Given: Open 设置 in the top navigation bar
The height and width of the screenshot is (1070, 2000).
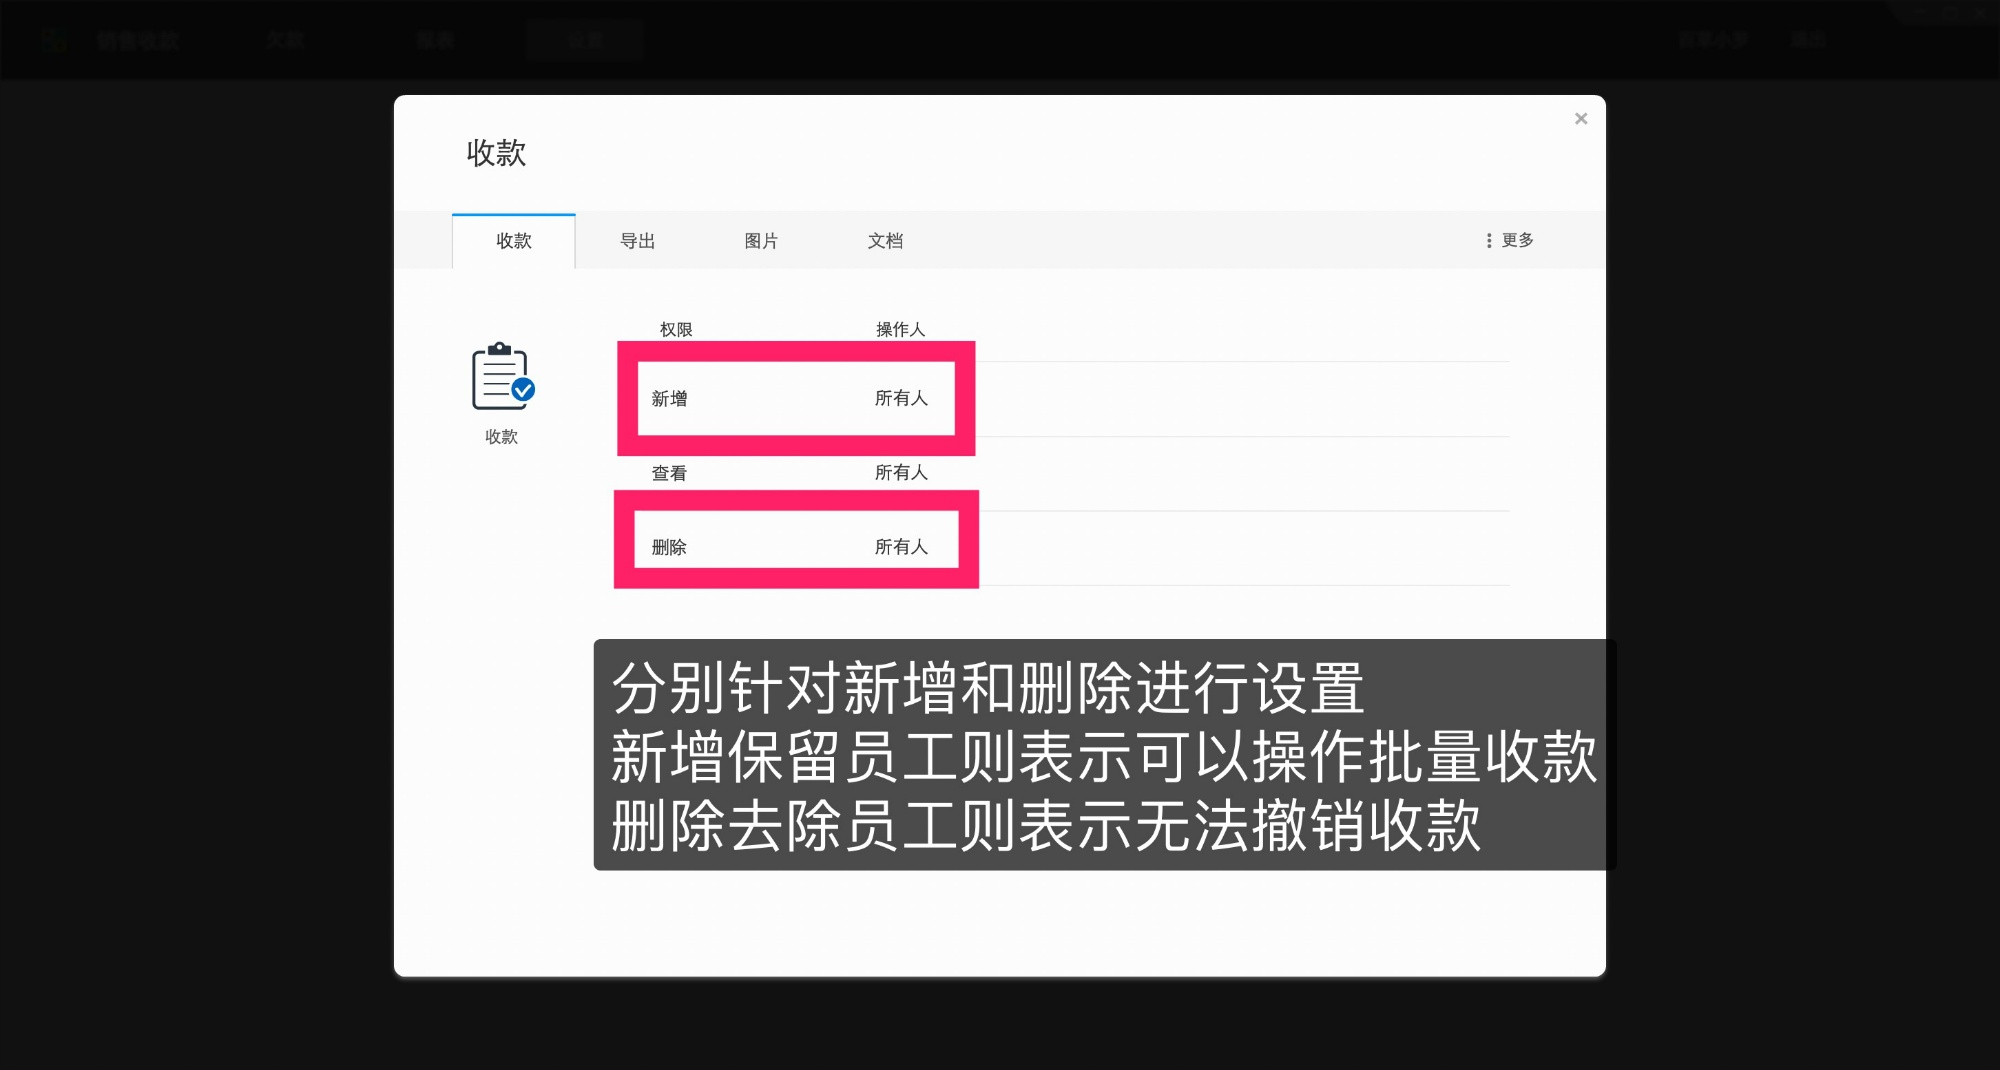Looking at the screenshot, I should 585,40.
